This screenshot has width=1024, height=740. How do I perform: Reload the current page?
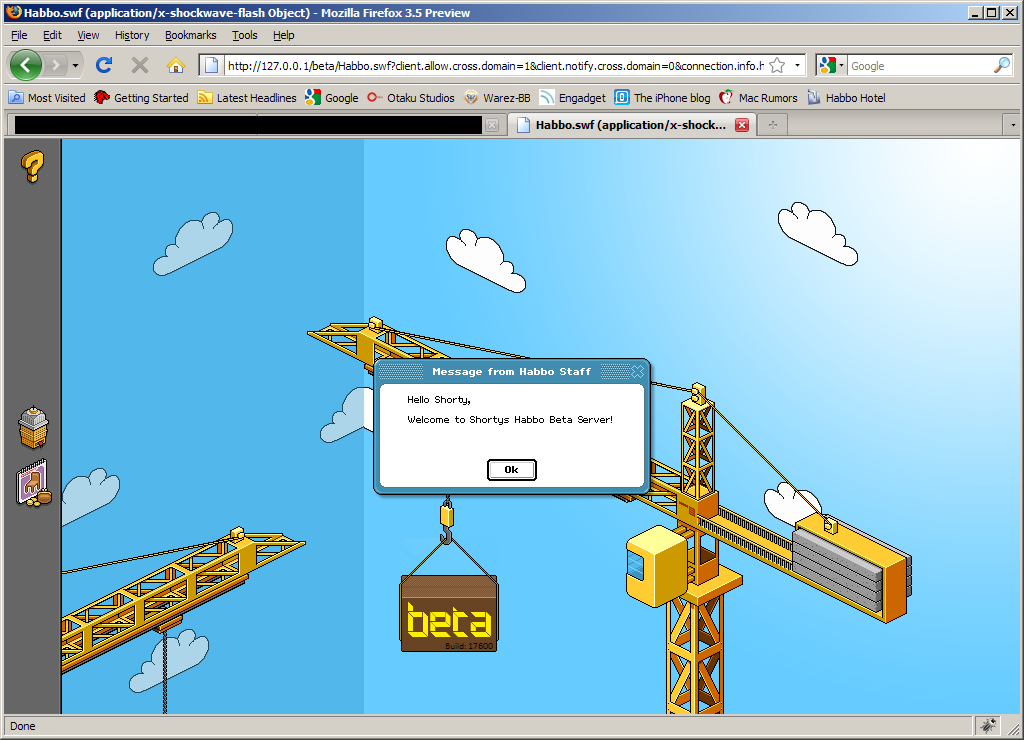(x=104, y=65)
